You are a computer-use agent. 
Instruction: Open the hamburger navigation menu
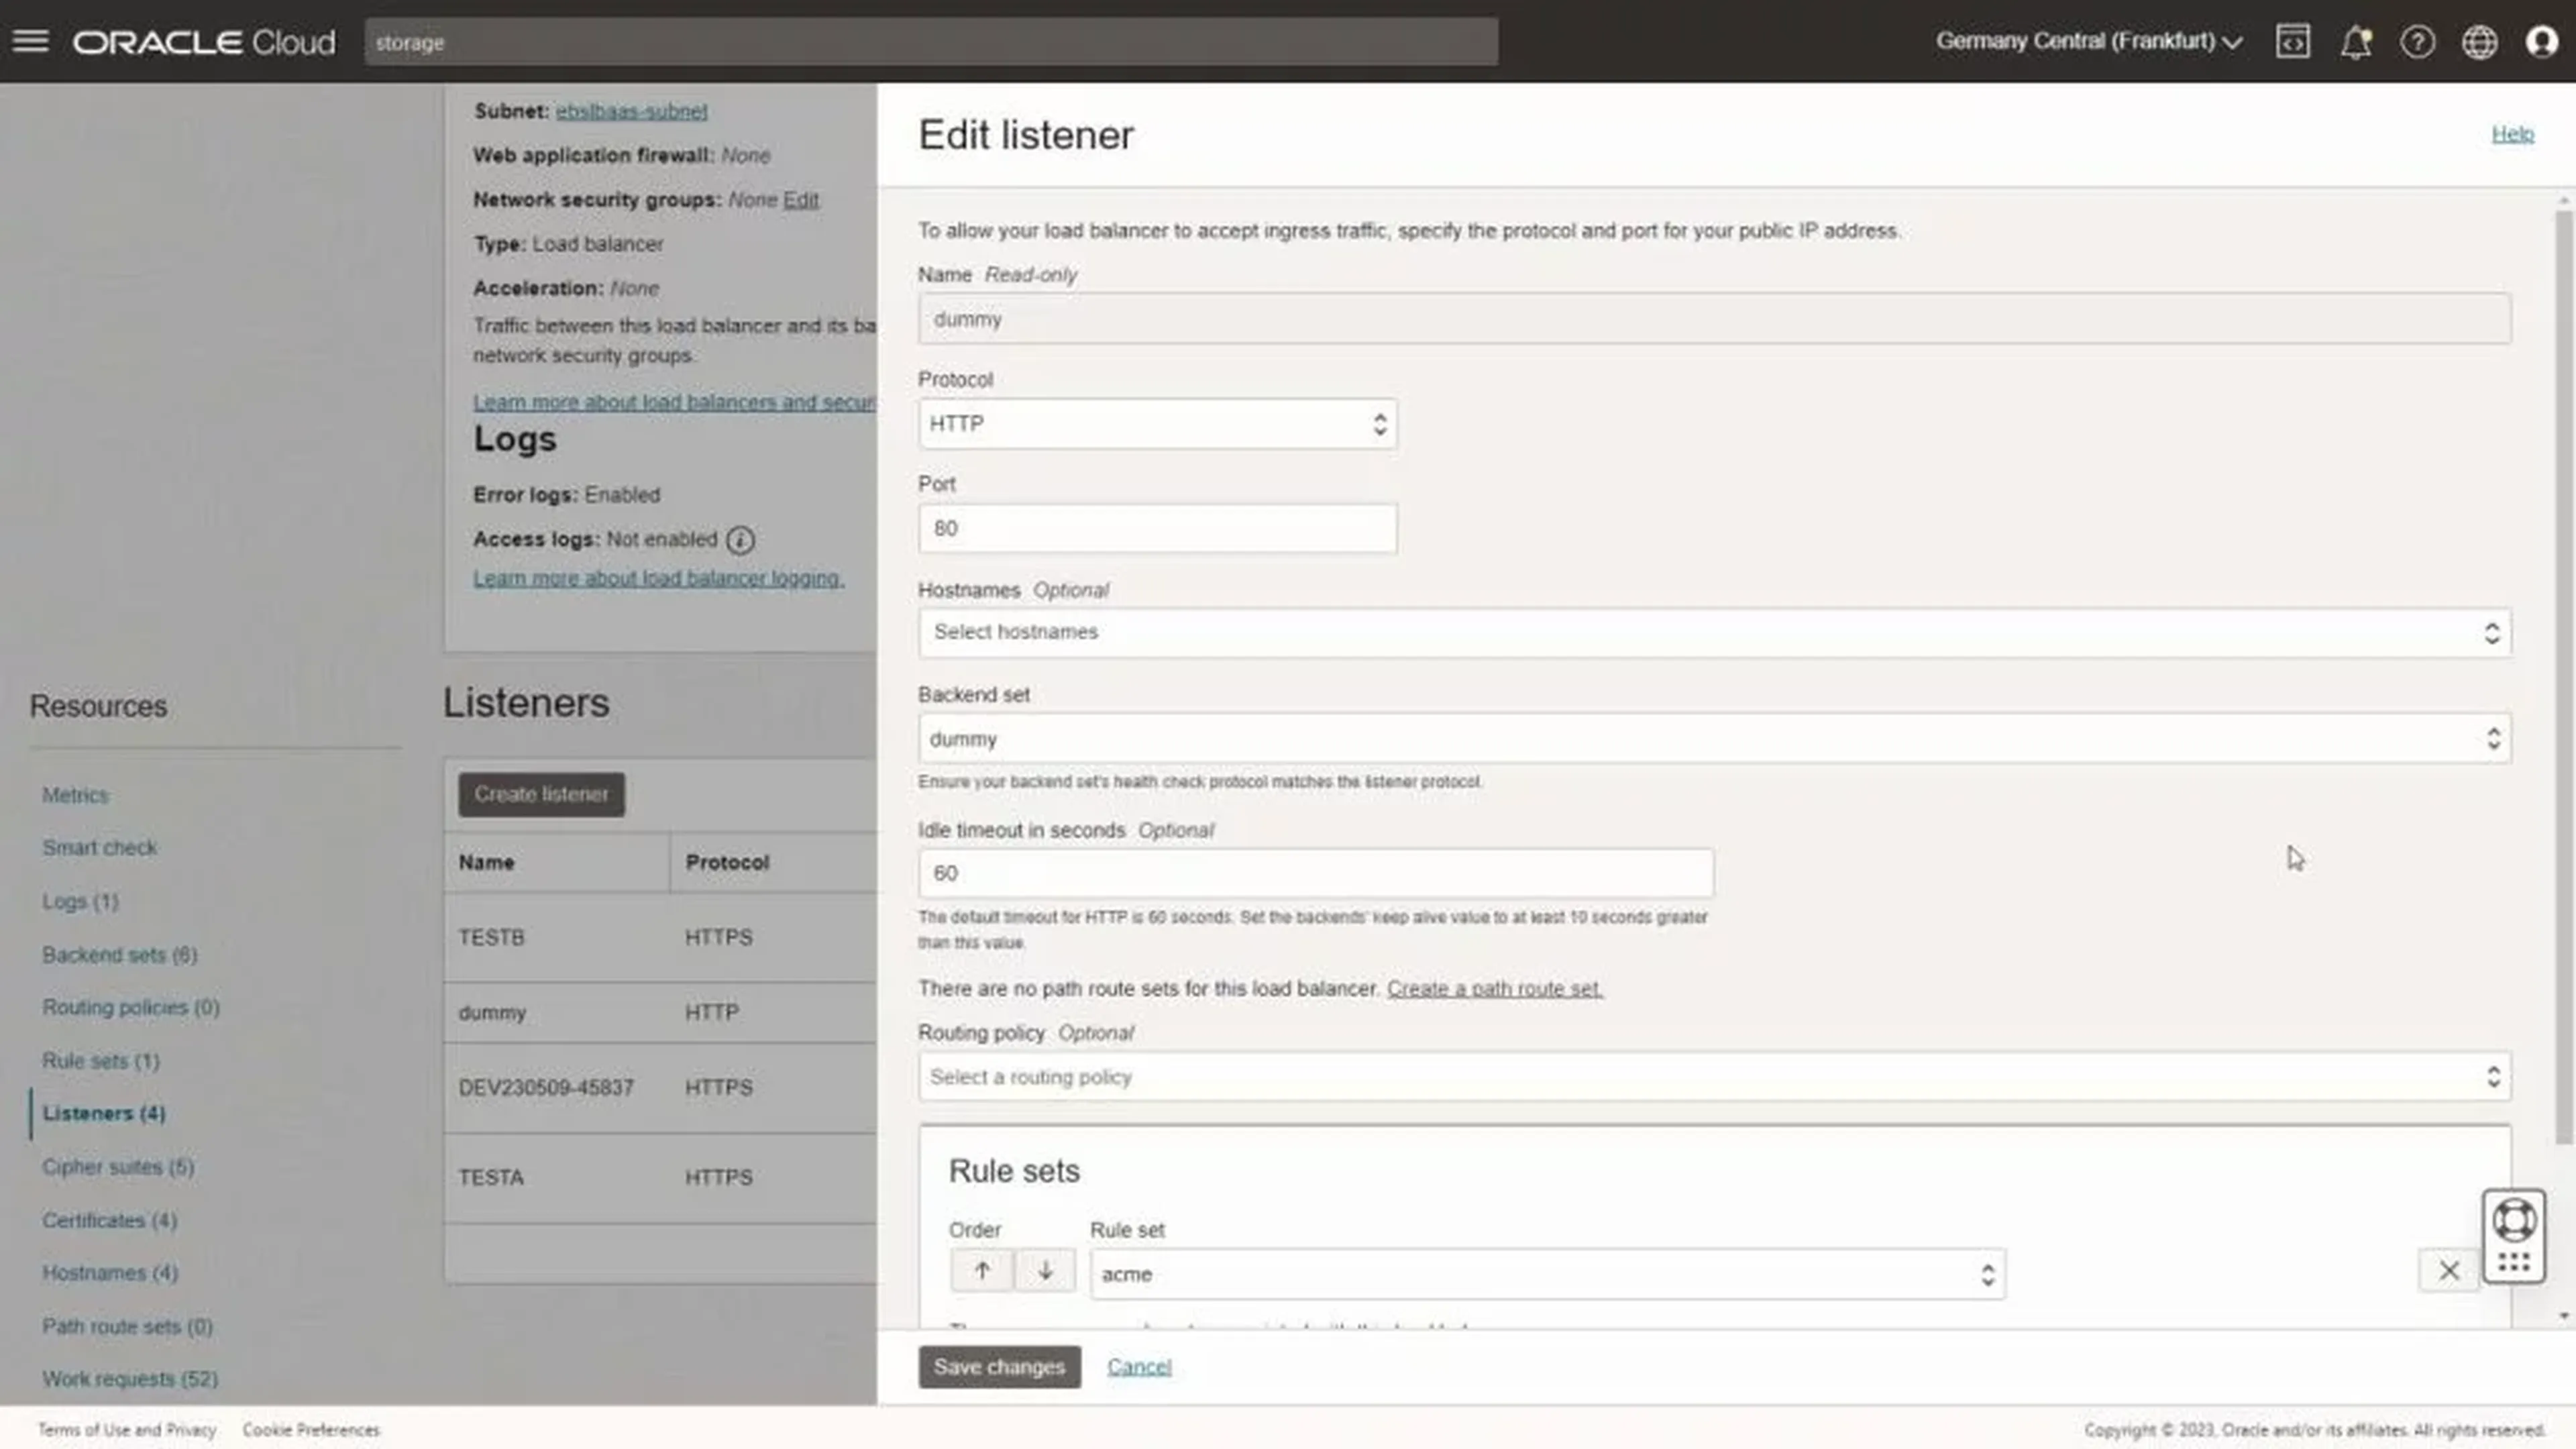[x=30, y=41]
